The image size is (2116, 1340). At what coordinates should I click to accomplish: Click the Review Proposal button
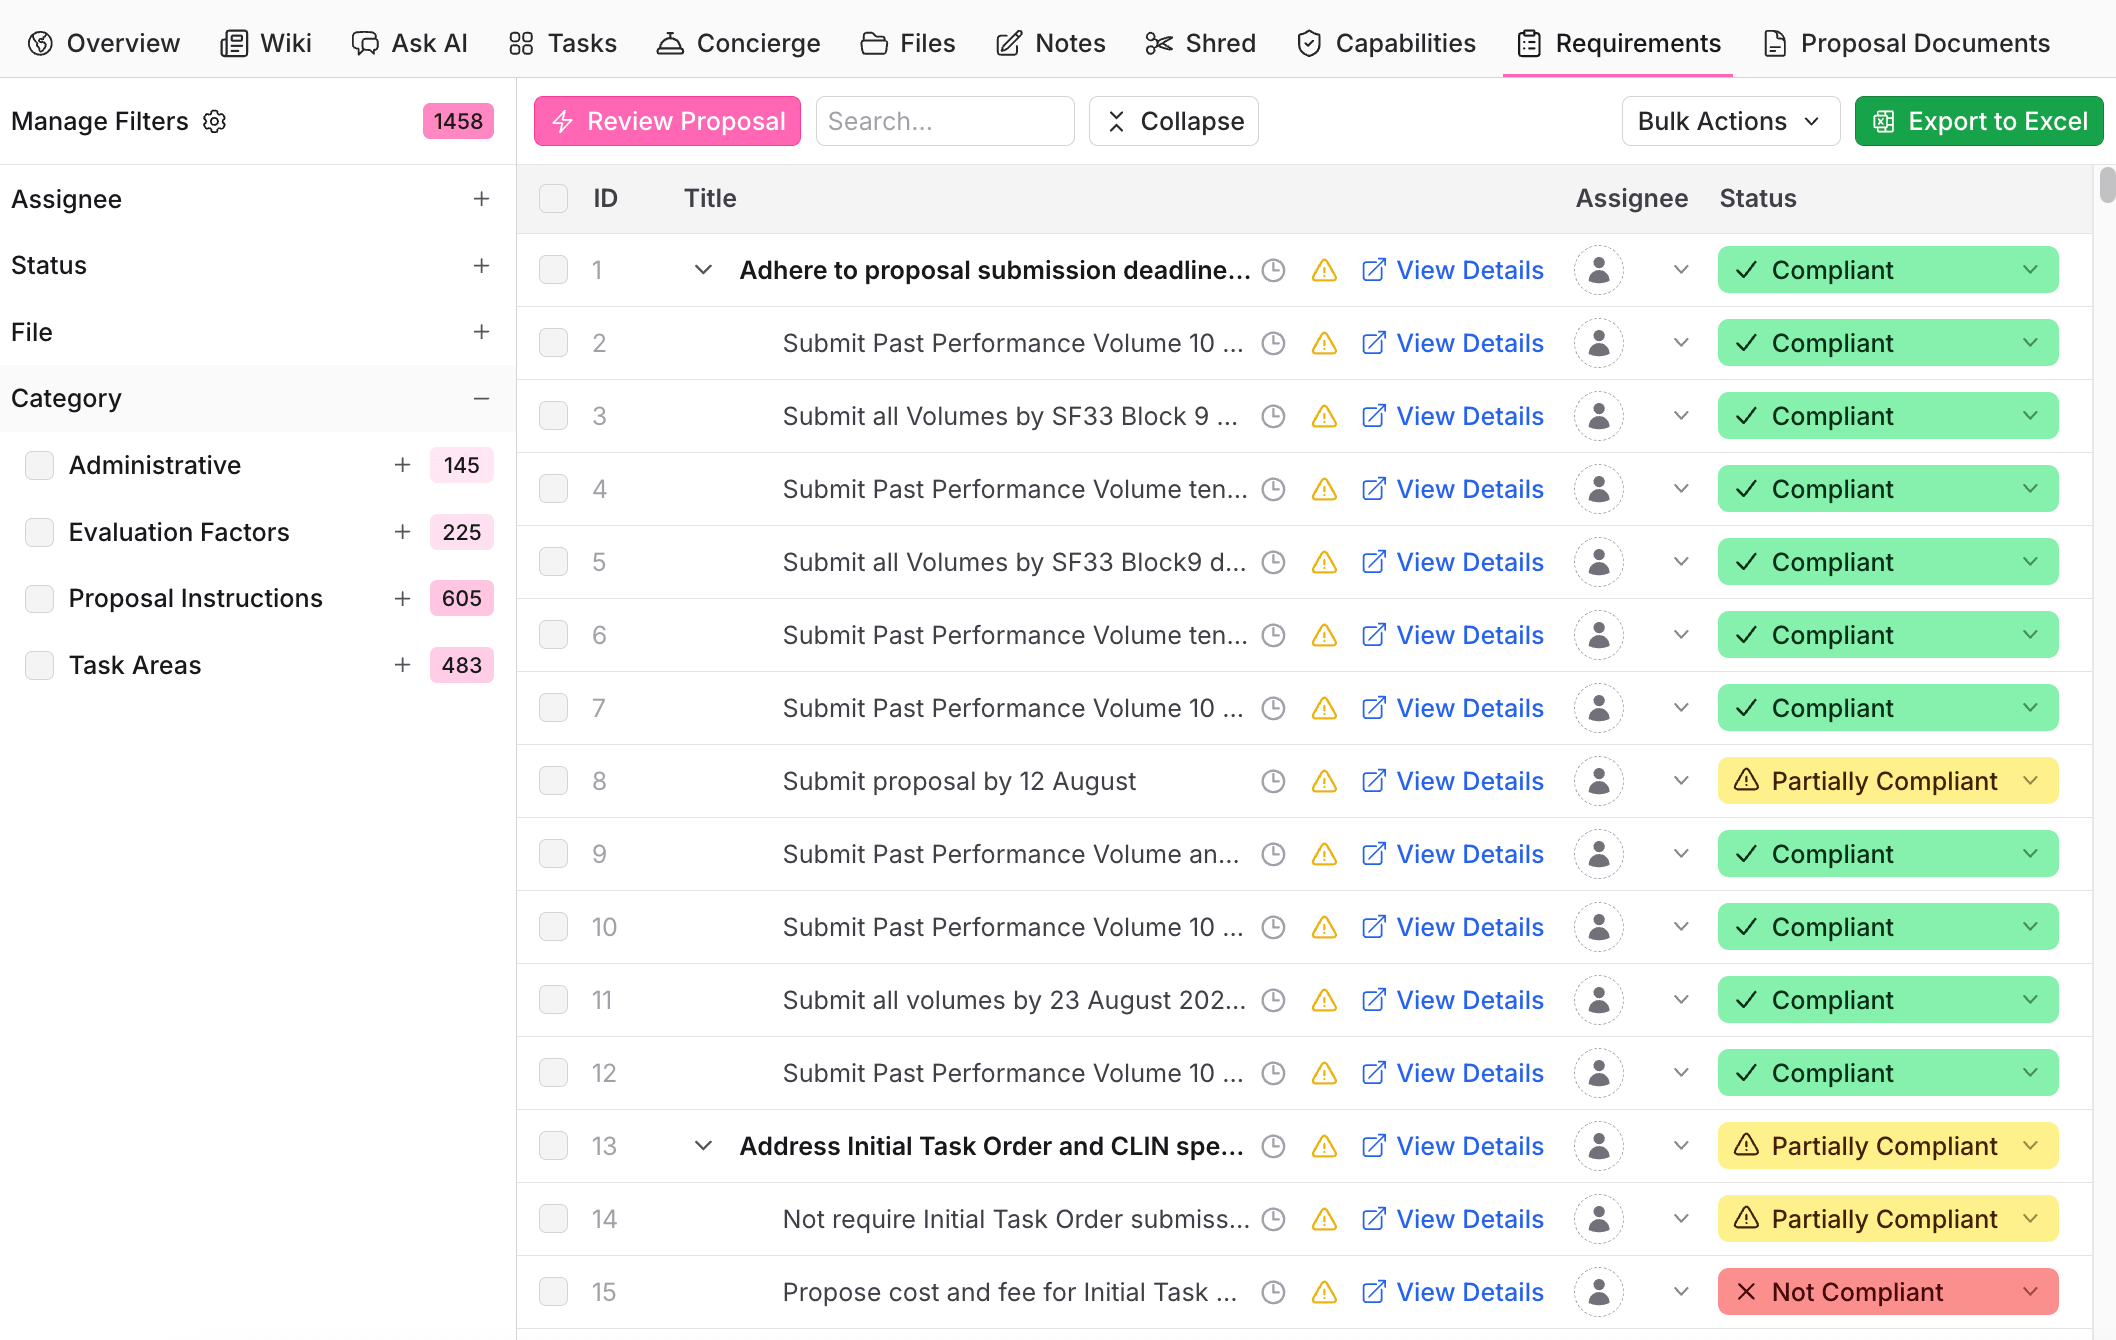click(x=667, y=121)
